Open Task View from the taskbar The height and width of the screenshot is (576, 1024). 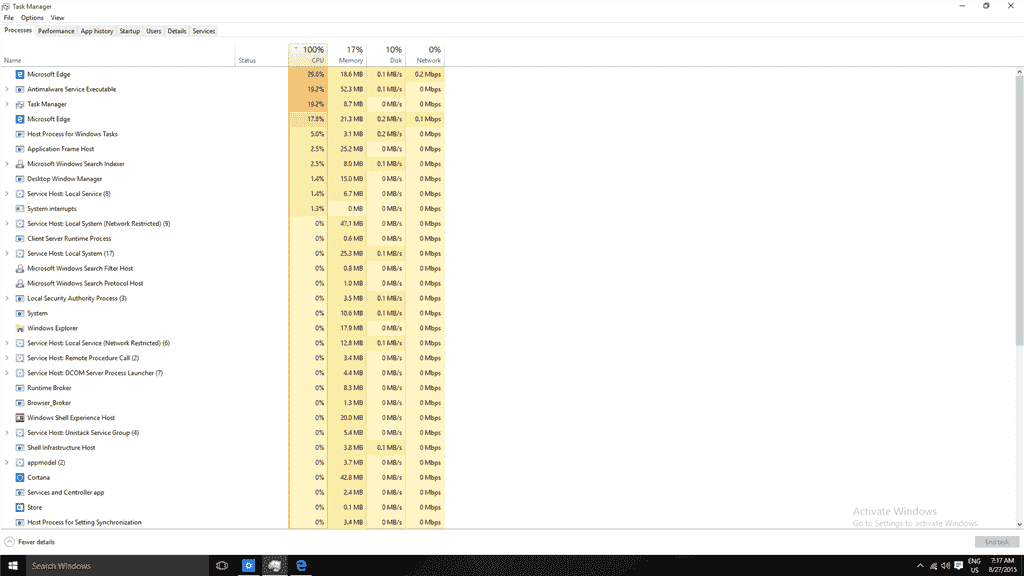[222, 566]
